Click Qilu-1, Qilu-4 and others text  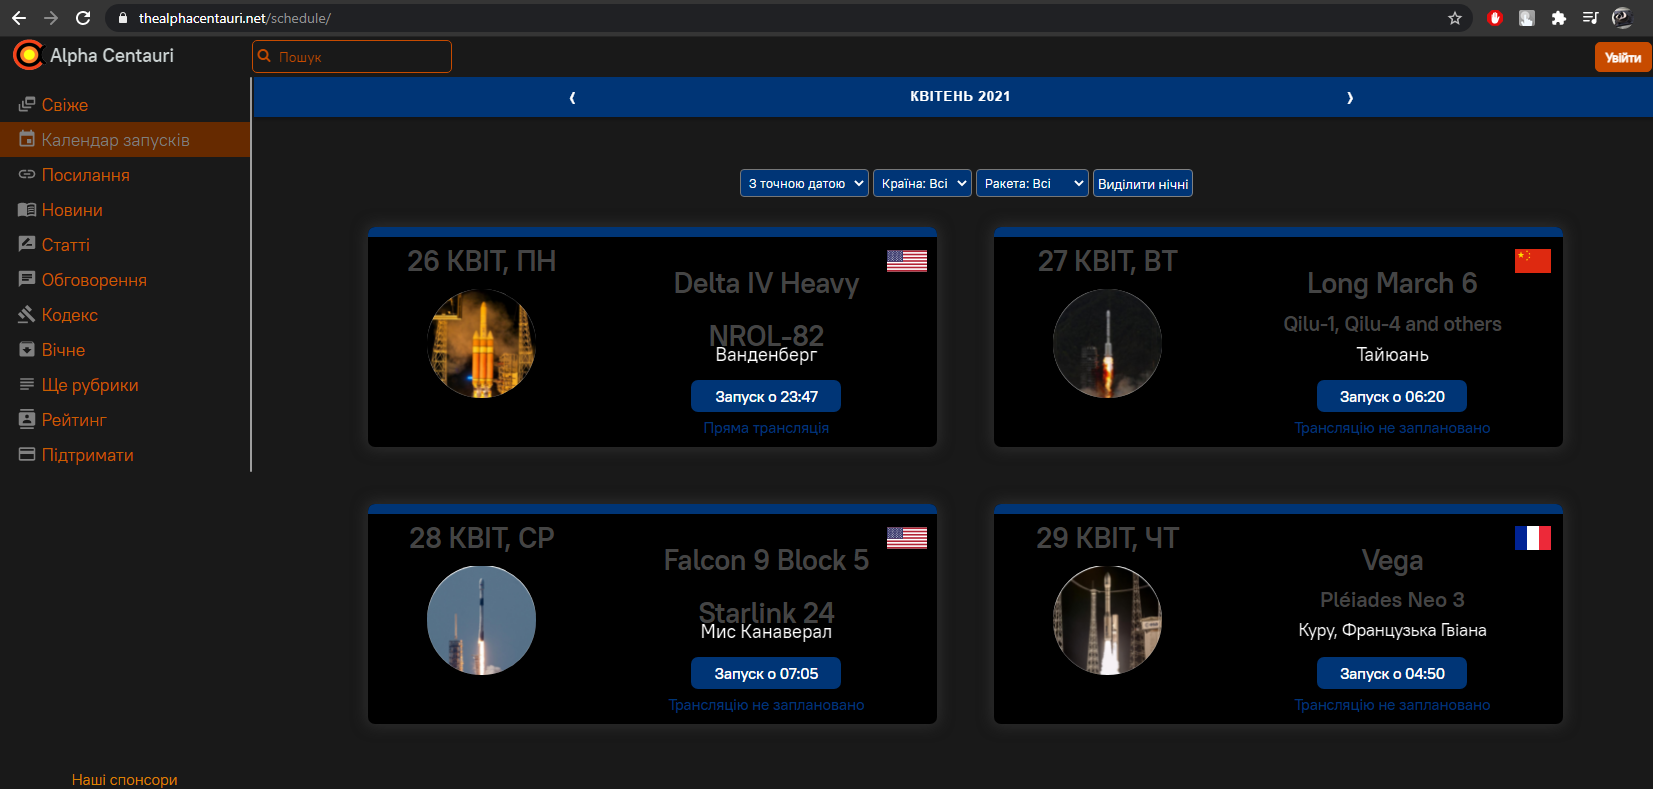click(x=1392, y=324)
